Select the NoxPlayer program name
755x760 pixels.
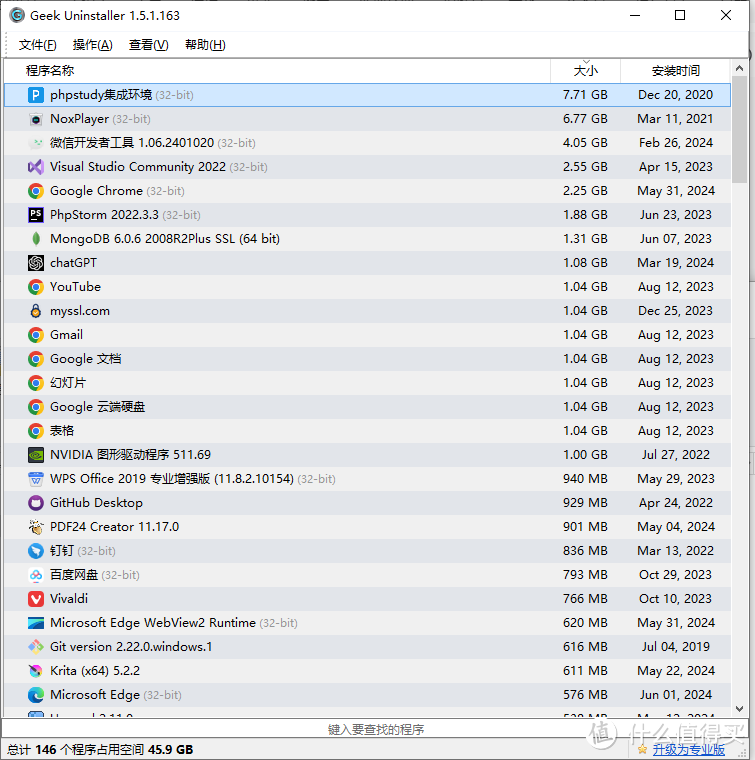coord(79,119)
